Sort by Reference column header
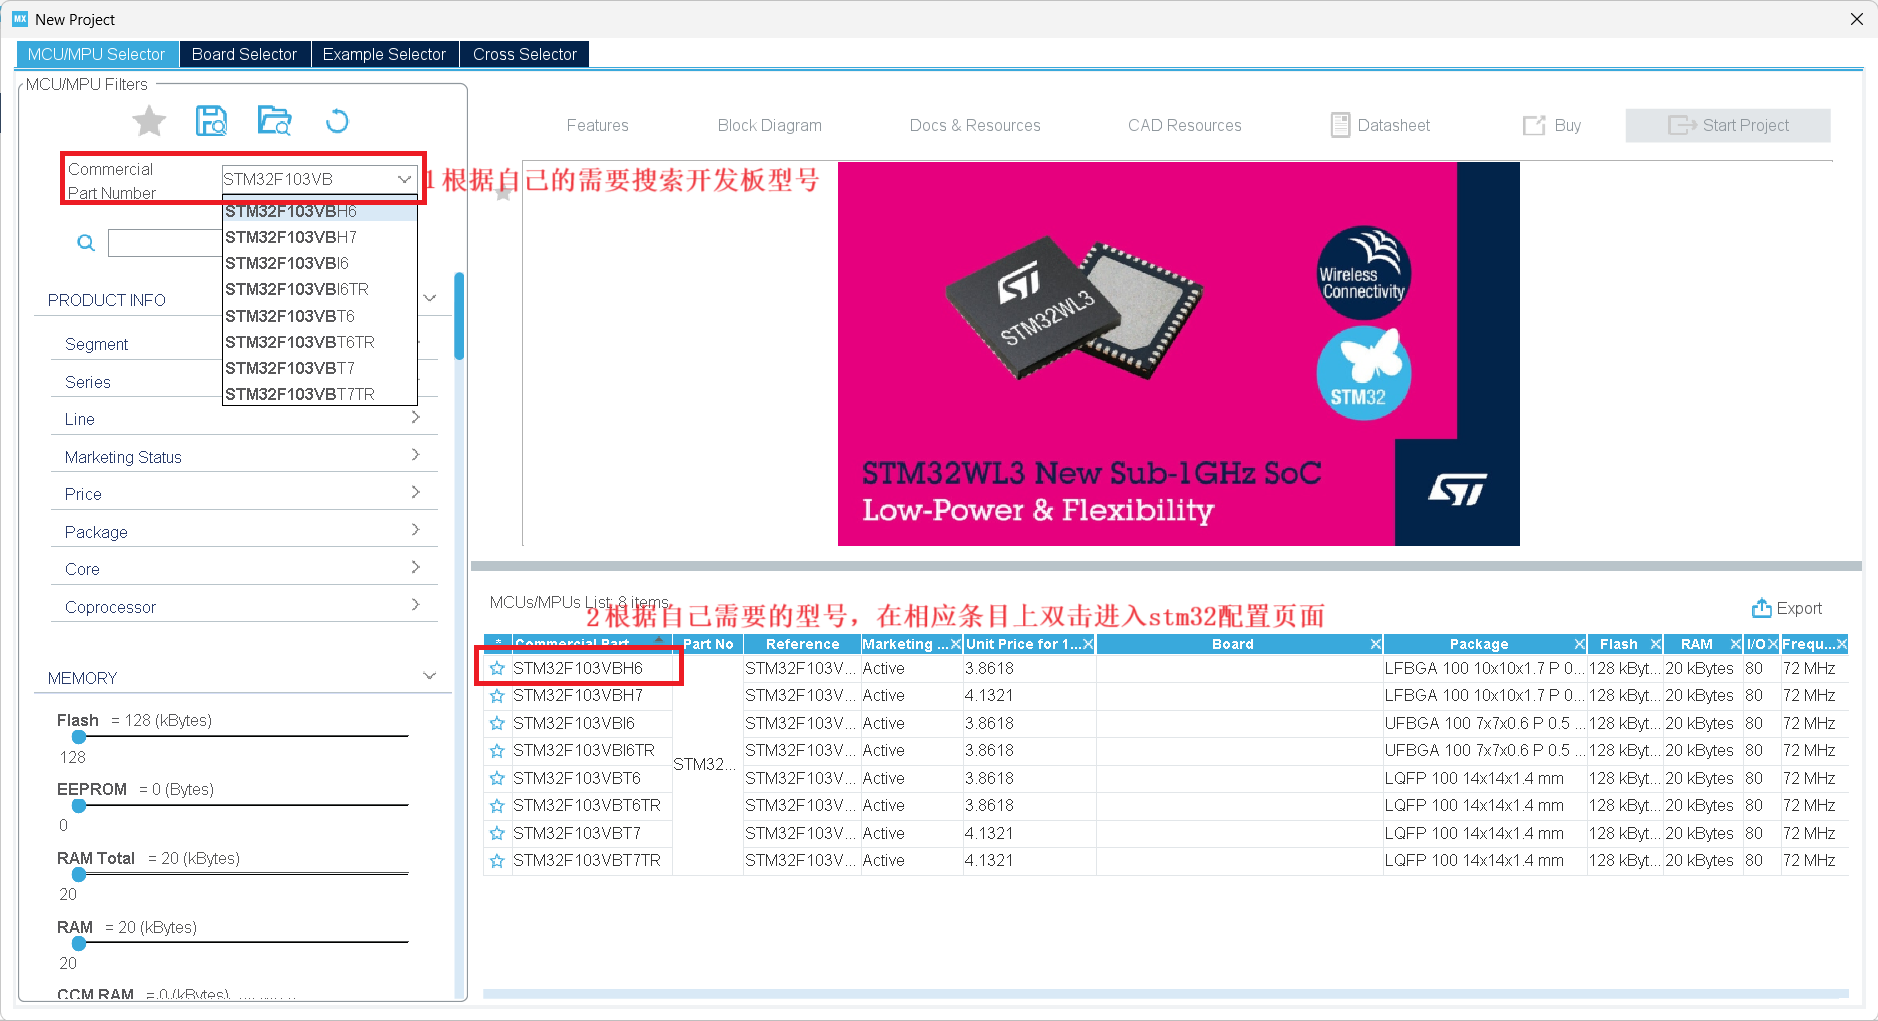Viewport: 1878px width, 1021px height. (802, 644)
